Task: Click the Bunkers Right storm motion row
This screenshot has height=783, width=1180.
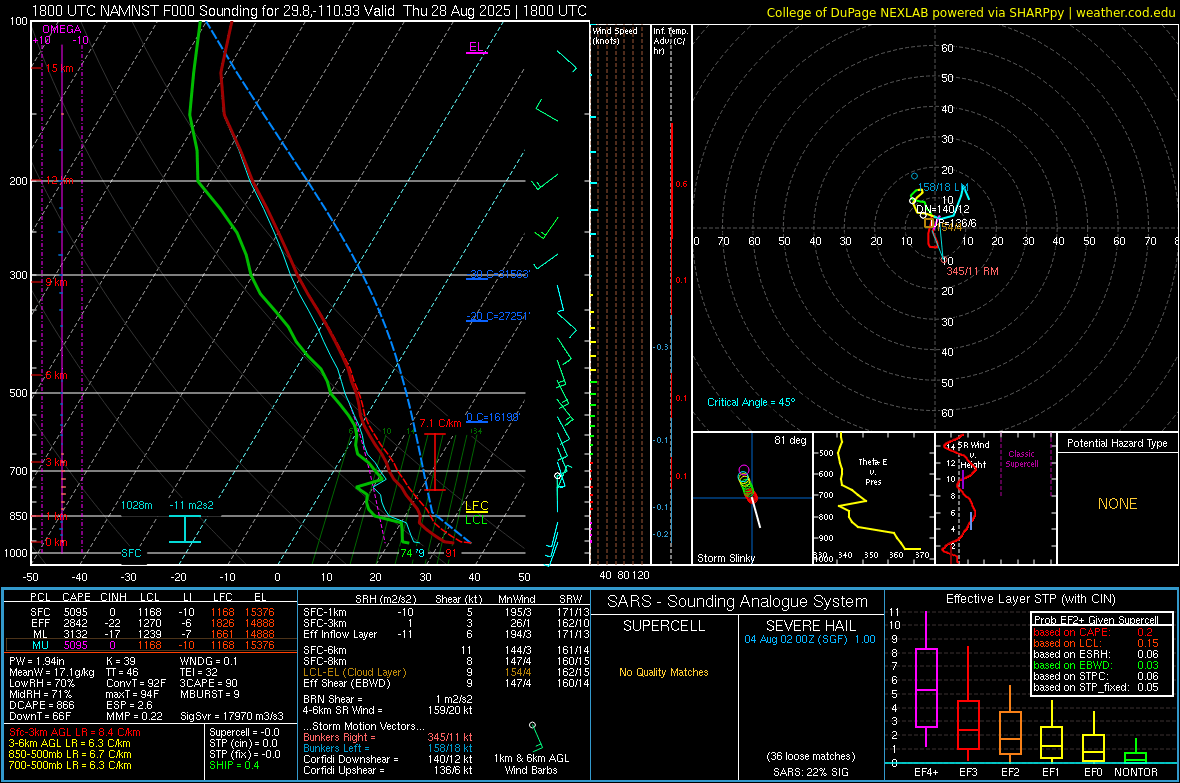Action: click(x=388, y=737)
